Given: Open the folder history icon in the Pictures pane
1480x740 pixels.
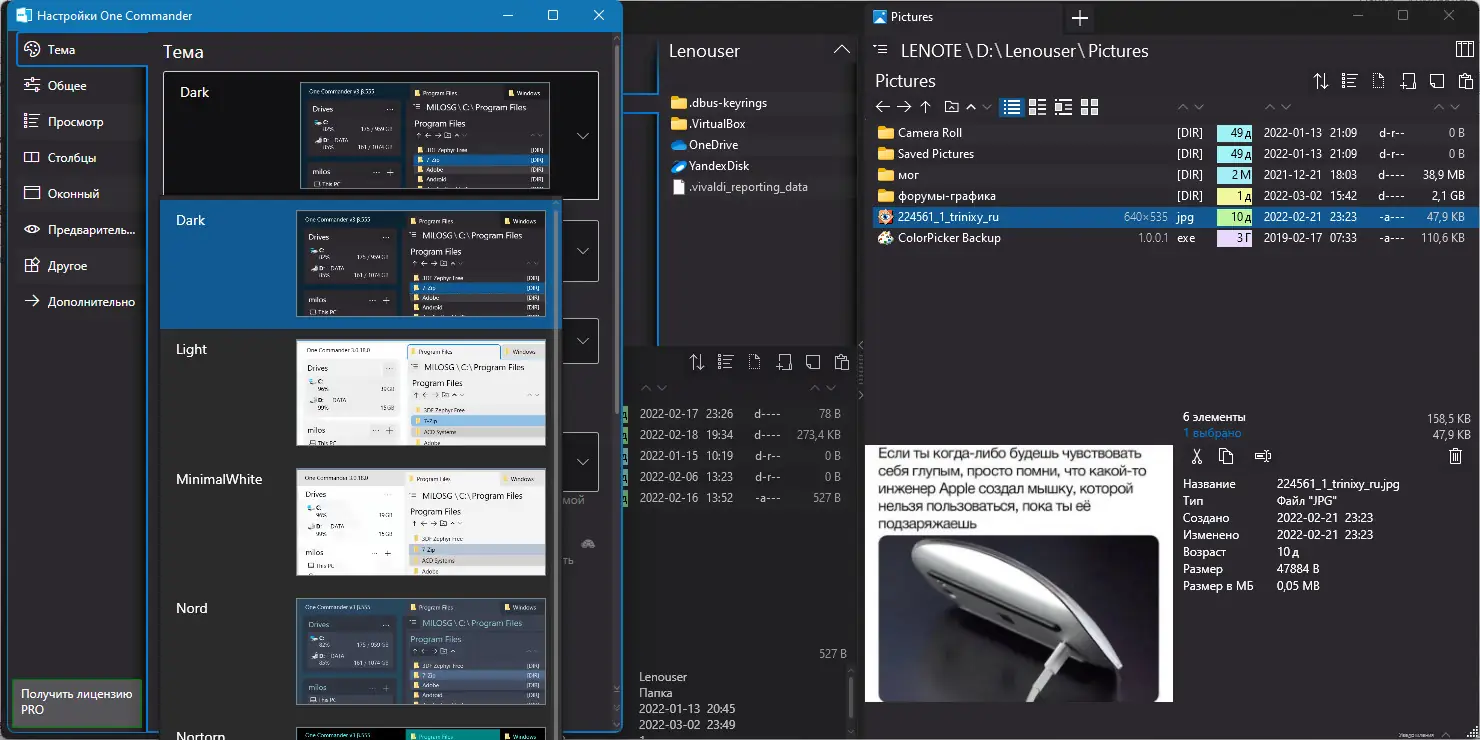Looking at the screenshot, I should 951,107.
